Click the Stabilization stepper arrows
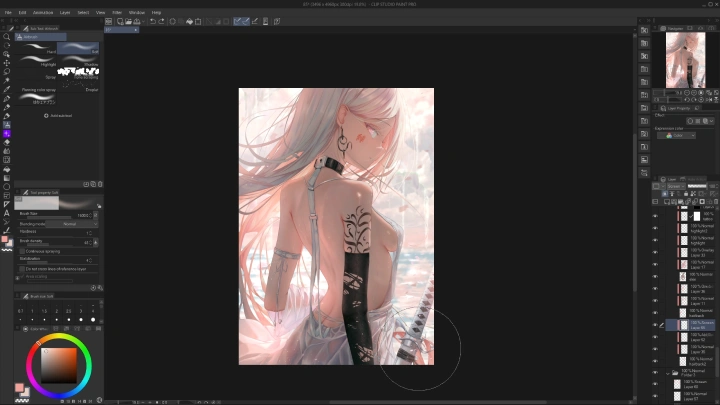The width and height of the screenshot is (720, 405). click(91, 260)
